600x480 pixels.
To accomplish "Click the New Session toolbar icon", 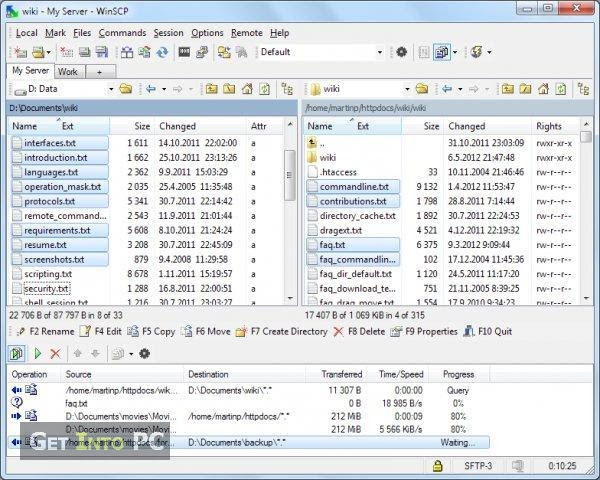I will (20, 52).
